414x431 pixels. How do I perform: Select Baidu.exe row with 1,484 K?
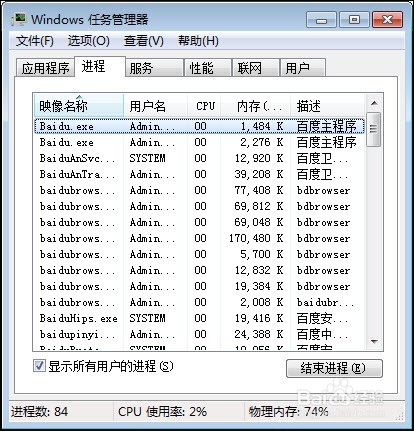click(x=199, y=126)
